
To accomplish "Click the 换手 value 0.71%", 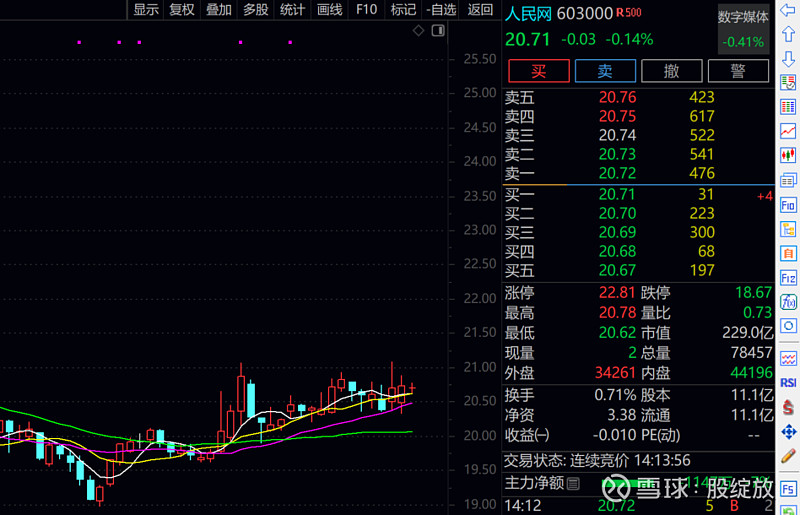I will [x=615, y=395].
